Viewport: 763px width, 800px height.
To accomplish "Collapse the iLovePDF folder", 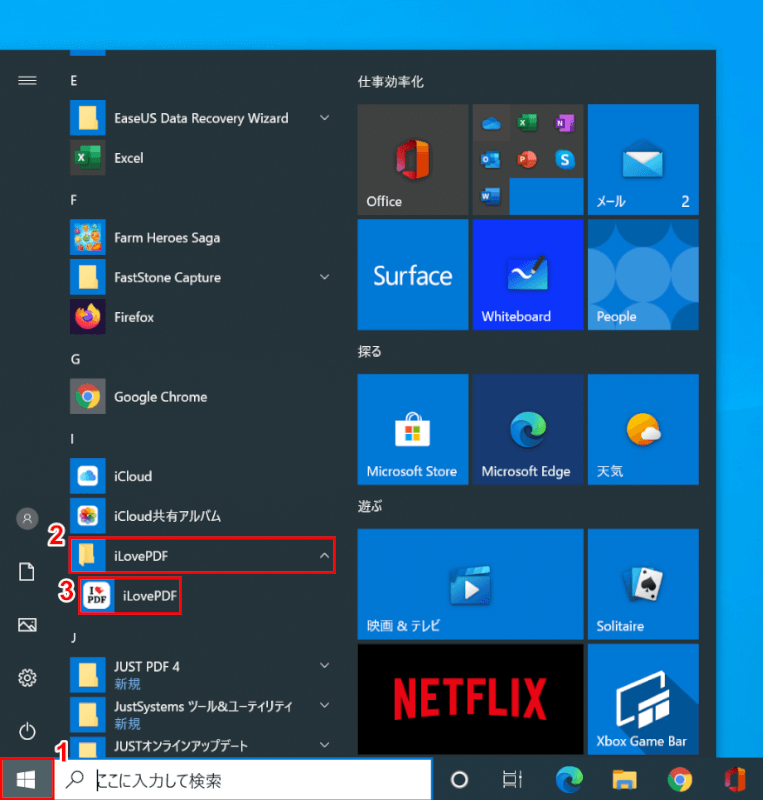I will (324, 553).
